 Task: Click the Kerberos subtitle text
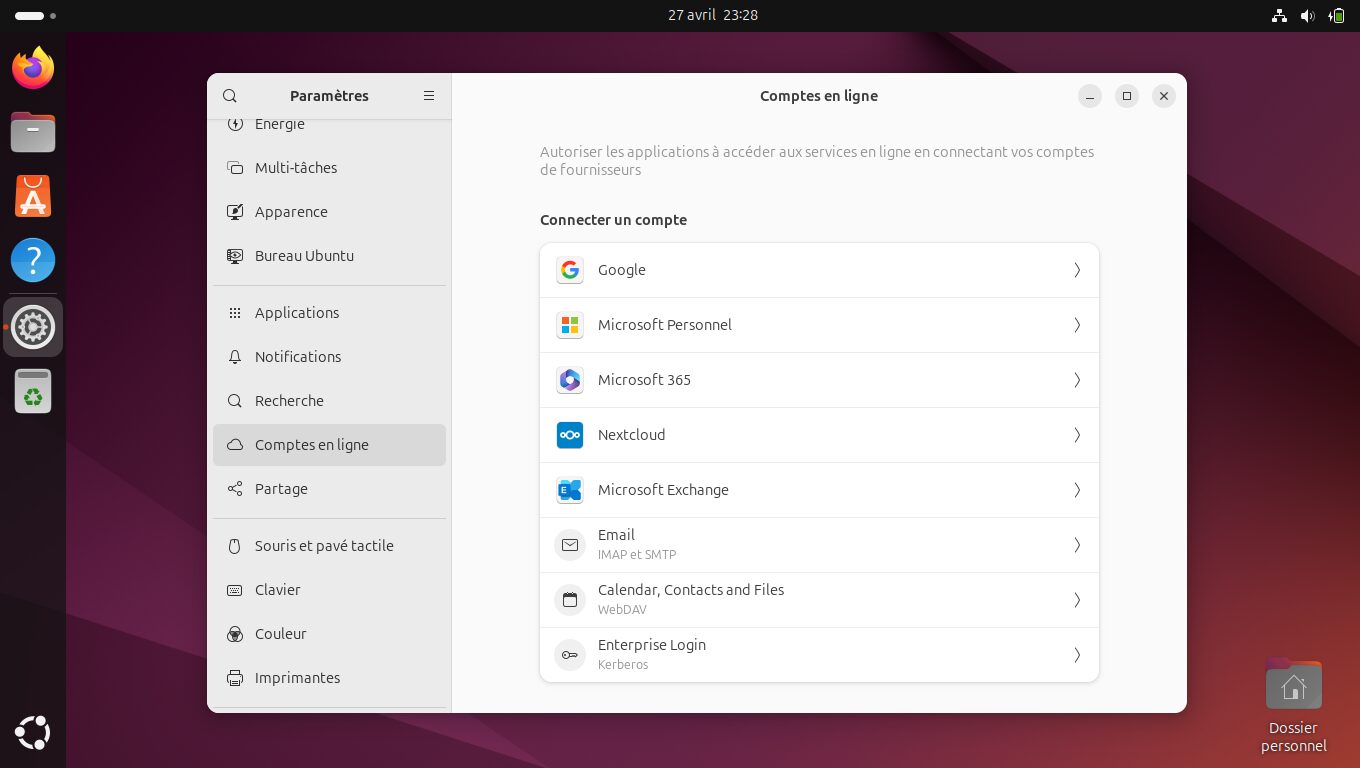coord(623,664)
